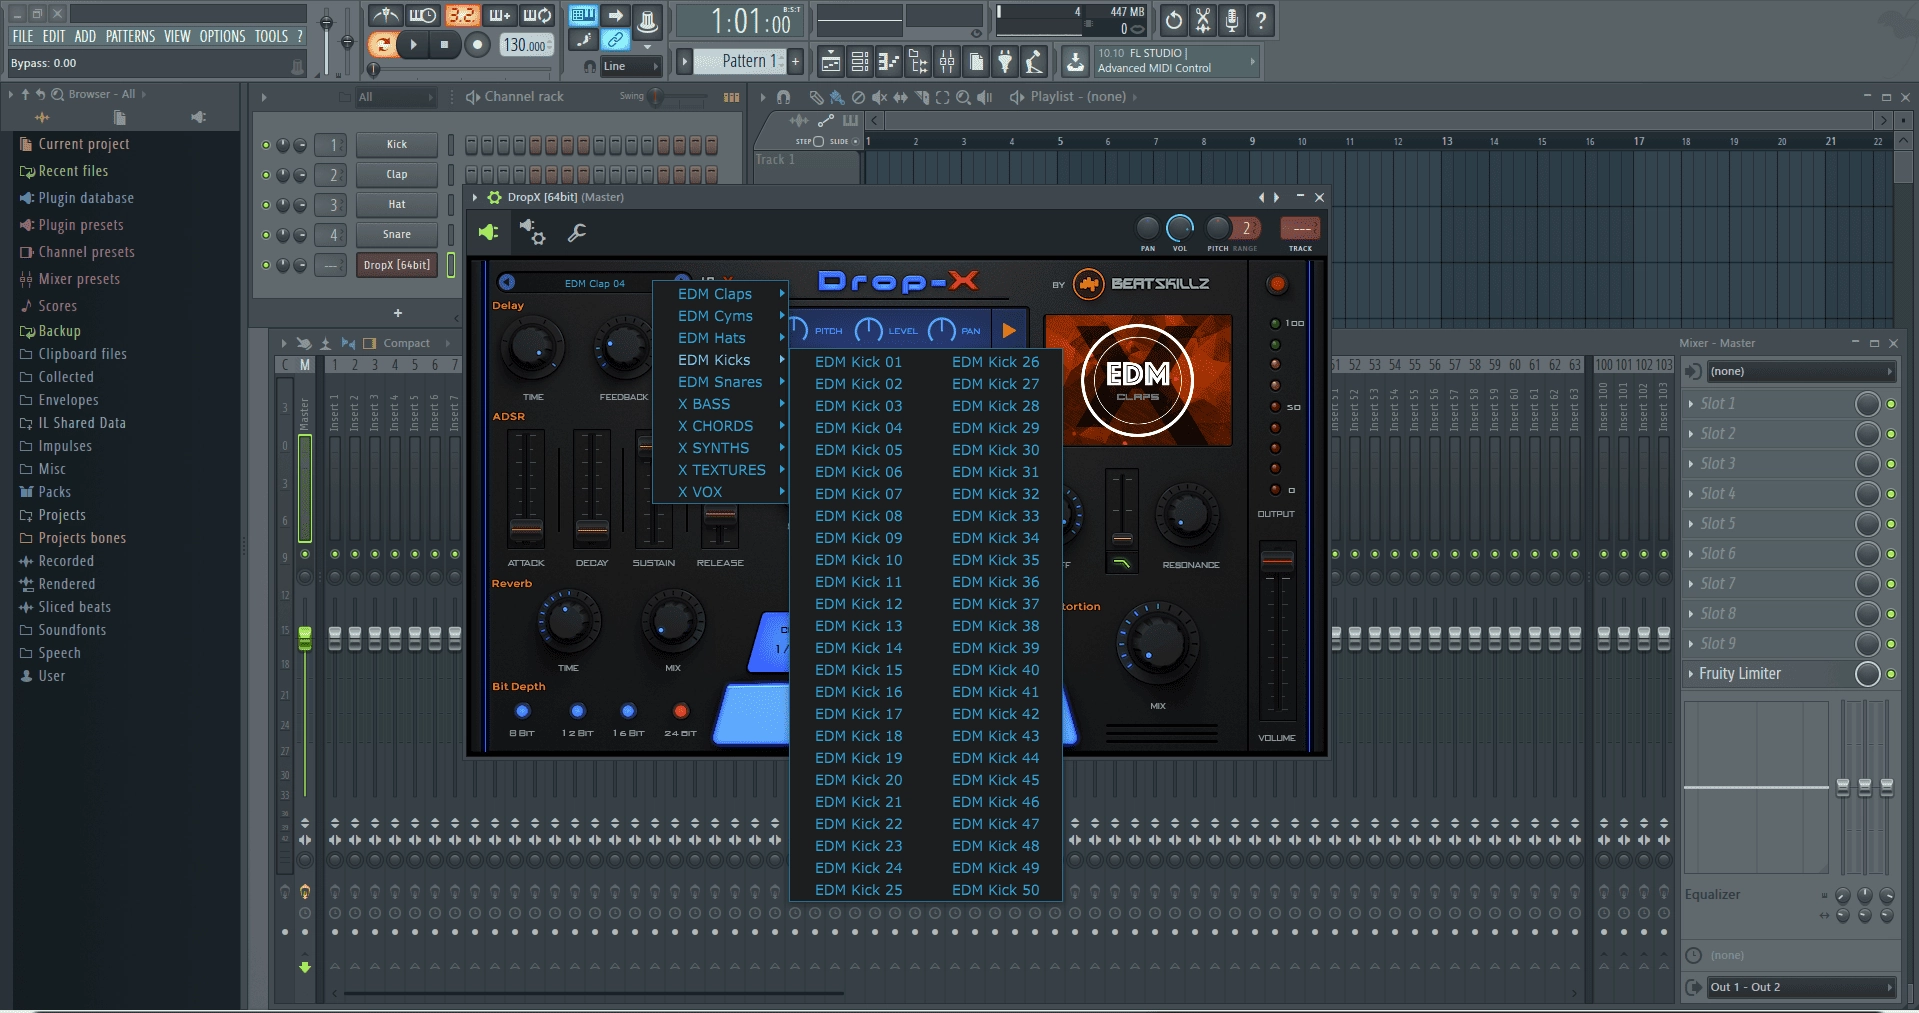Image resolution: width=1919 pixels, height=1013 pixels.
Task: Toggle Fruity Limiter enable light
Action: 1891,674
